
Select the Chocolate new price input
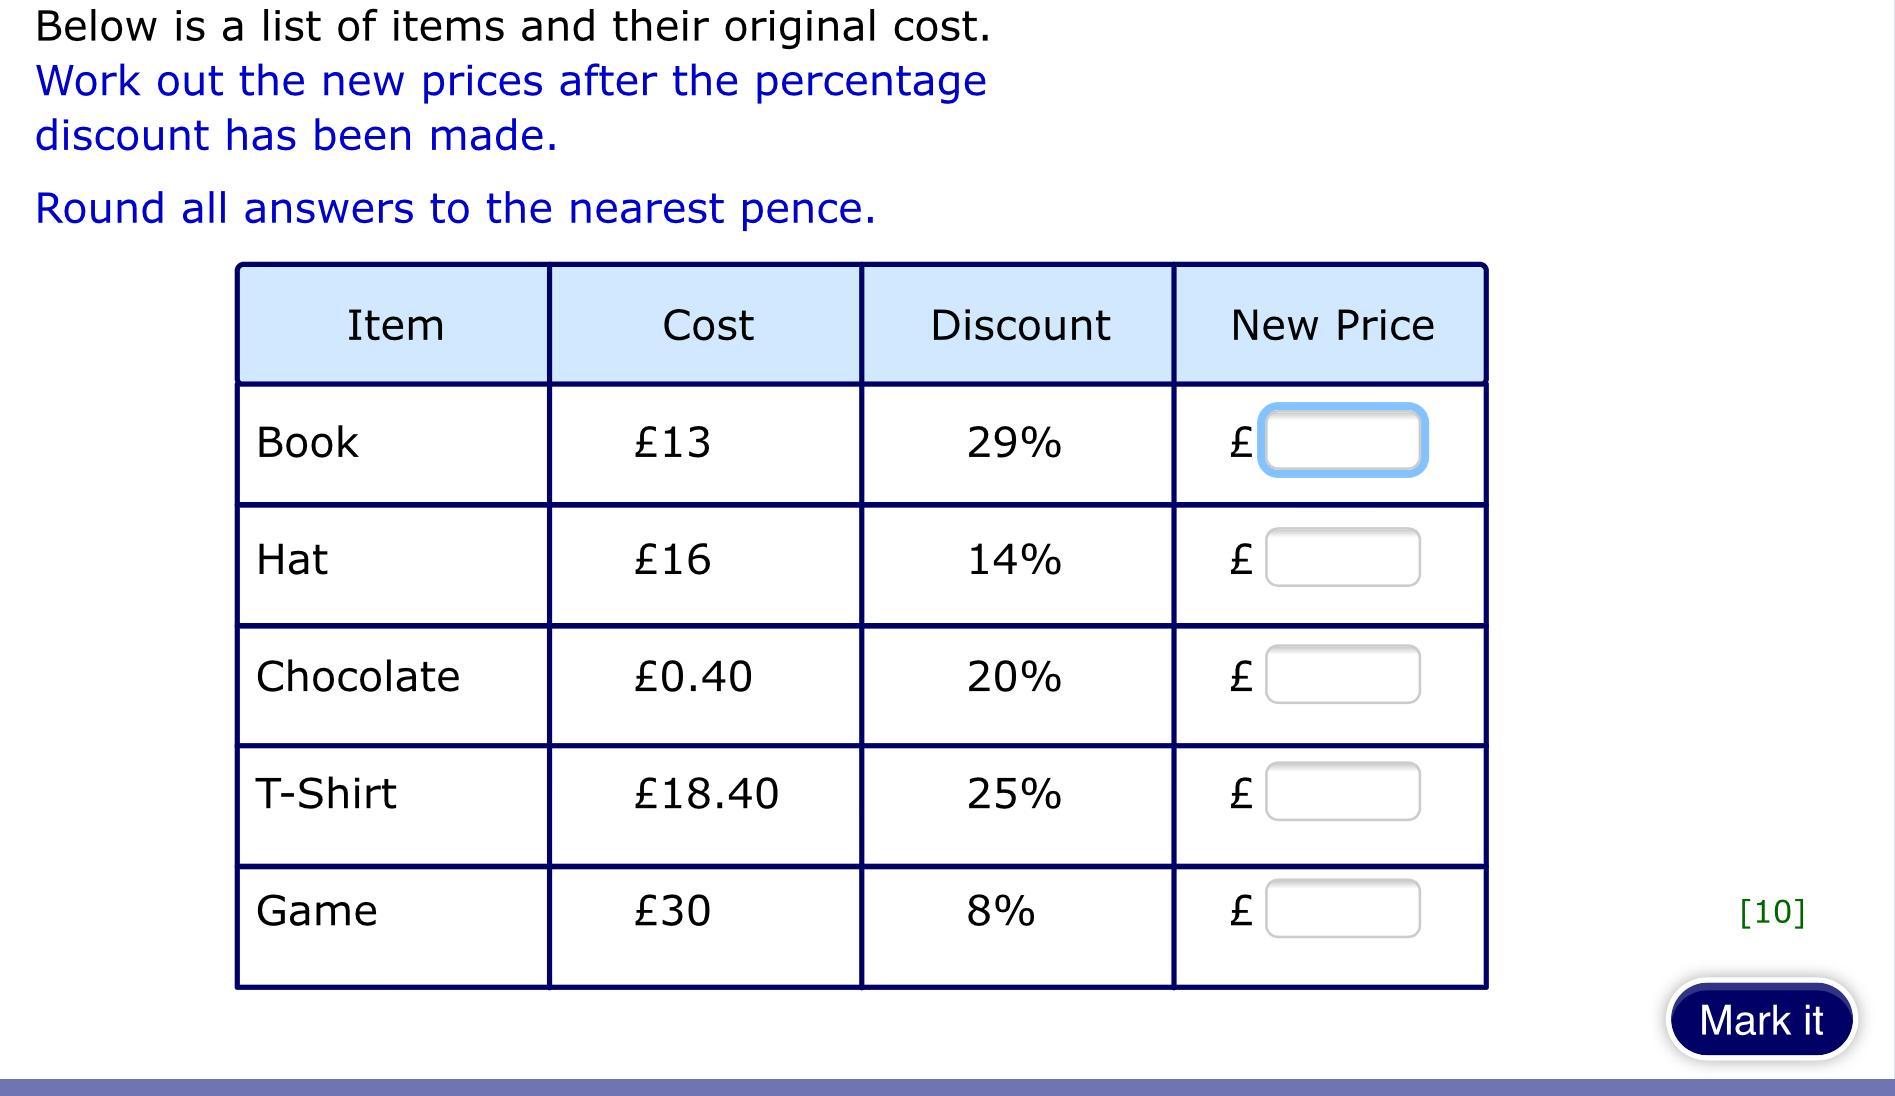pyautogui.click(x=1342, y=674)
